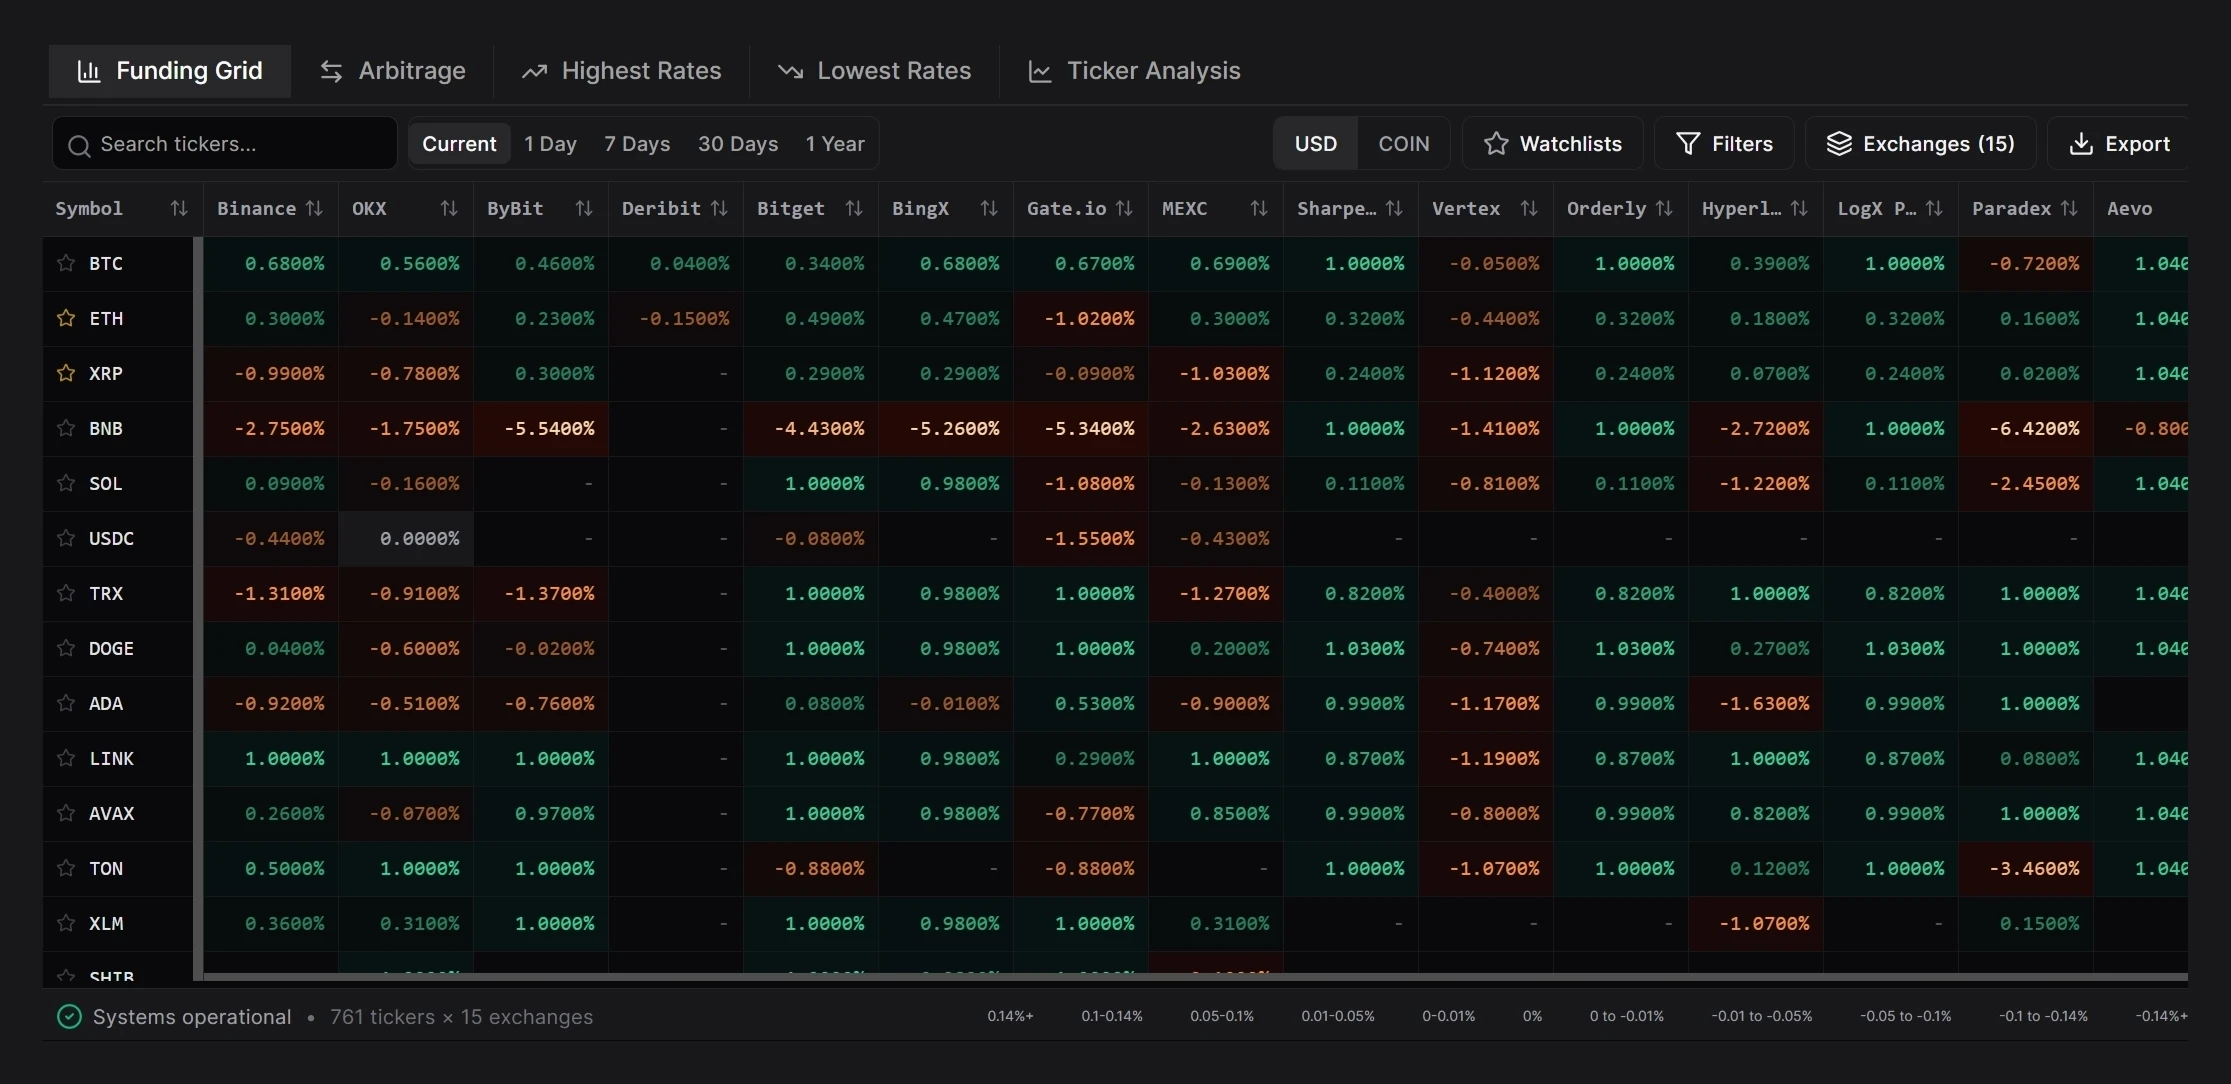Star the USDC ticker
Image resolution: width=2231 pixels, height=1084 pixels.
(66, 538)
